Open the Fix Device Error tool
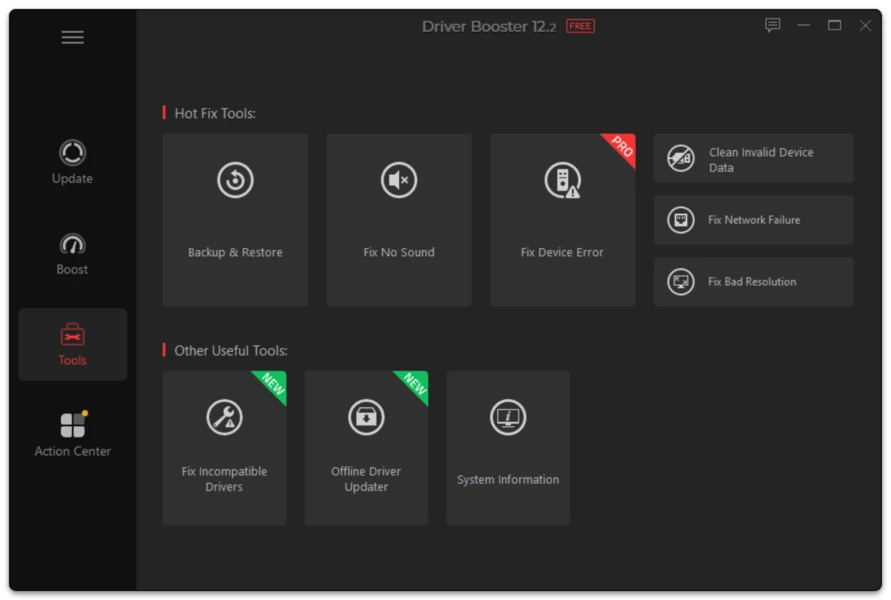891x600 pixels. [563, 220]
